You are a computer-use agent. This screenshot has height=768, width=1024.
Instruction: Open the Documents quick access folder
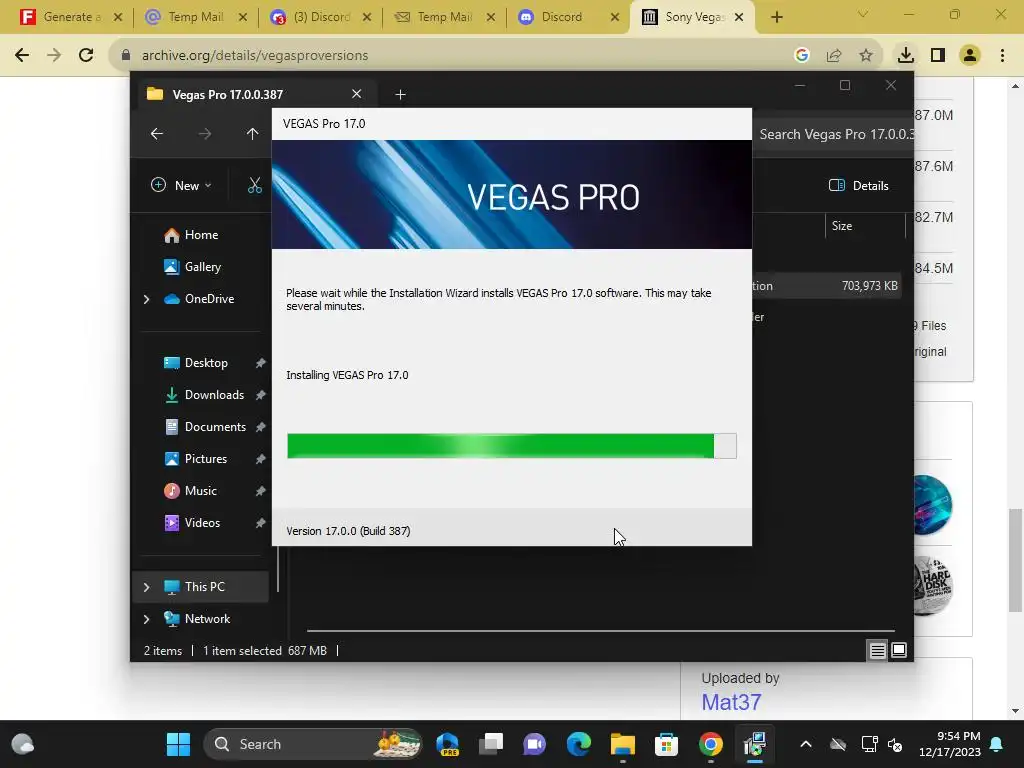click(205, 427)
